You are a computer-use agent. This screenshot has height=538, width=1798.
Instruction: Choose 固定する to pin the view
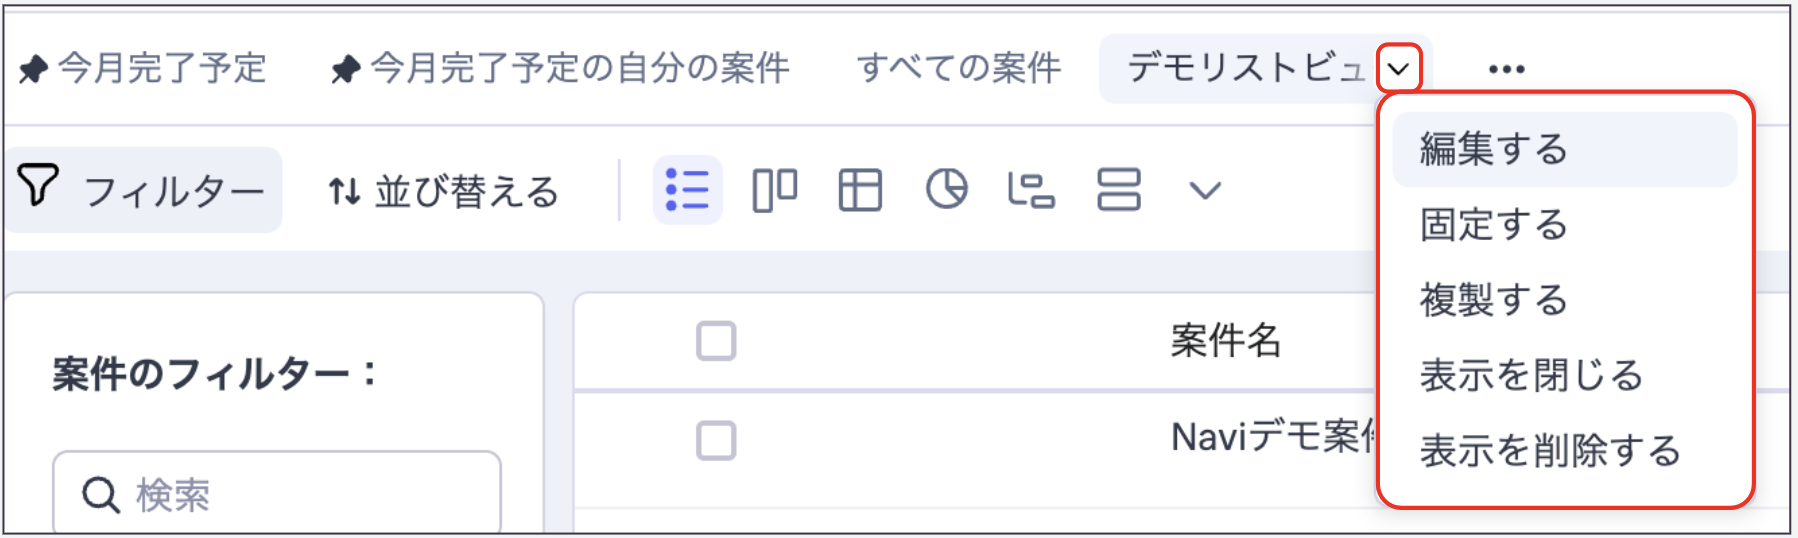[1494, 225]
